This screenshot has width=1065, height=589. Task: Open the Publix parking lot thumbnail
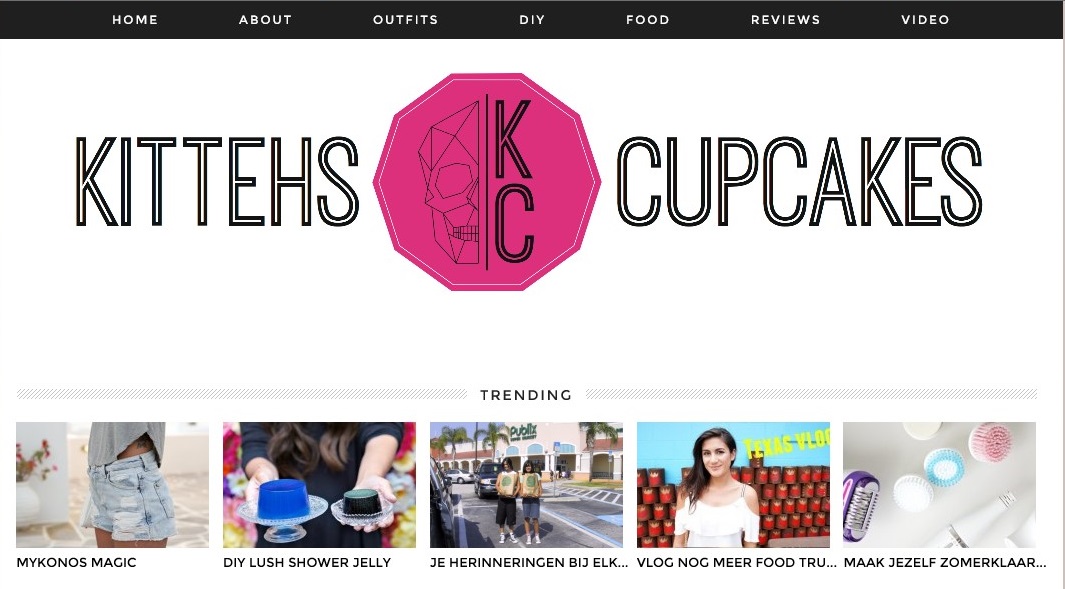pyautogui.click(x=526, y=485)
